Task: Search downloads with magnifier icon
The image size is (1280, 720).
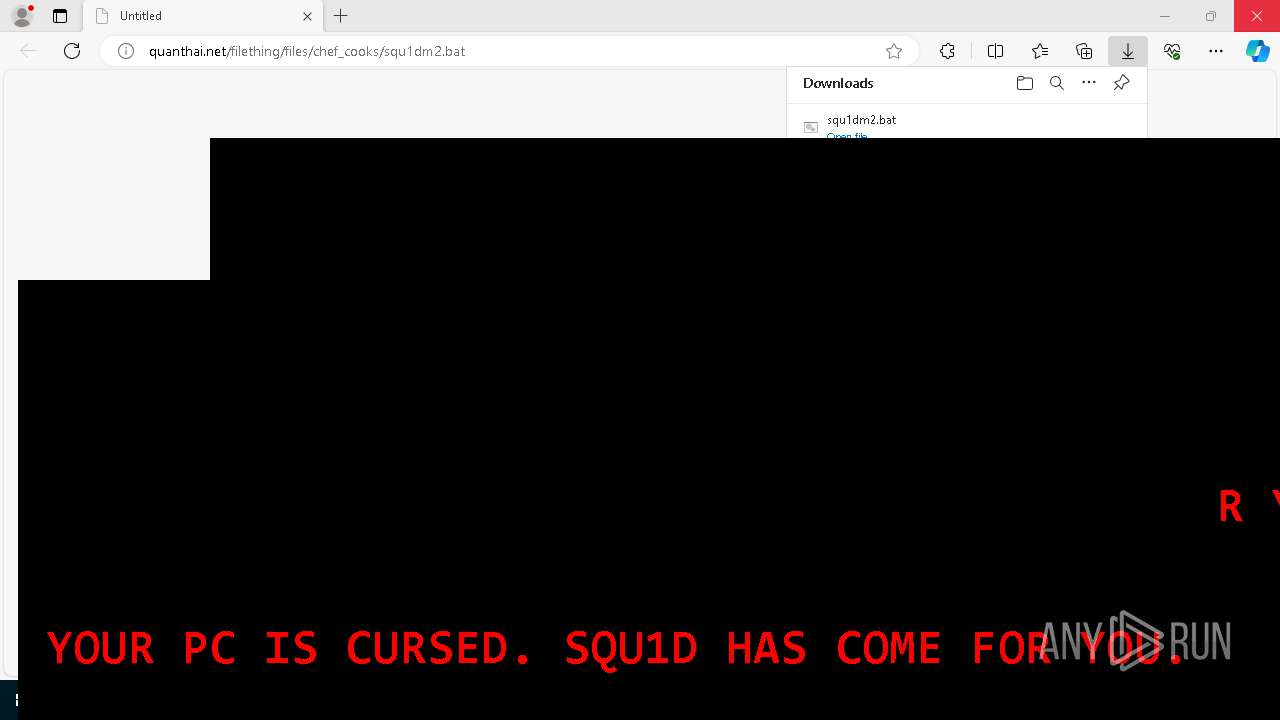Action: (x=1056, y=83)
